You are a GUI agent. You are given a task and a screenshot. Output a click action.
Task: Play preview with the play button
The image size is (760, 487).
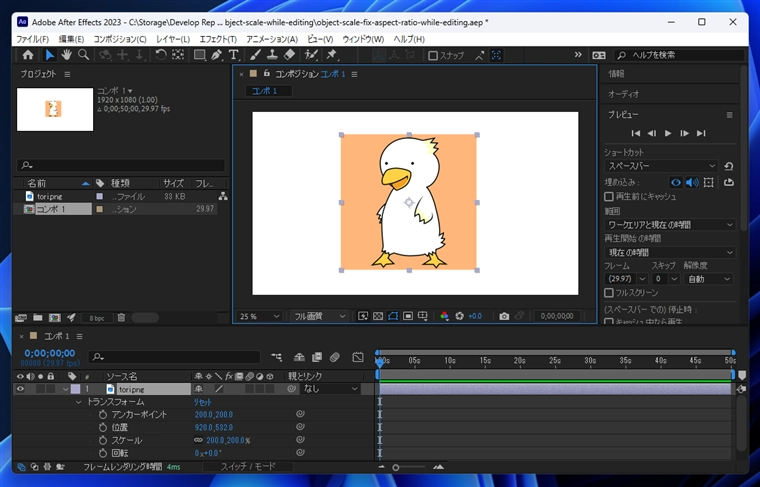coord(668,133)
